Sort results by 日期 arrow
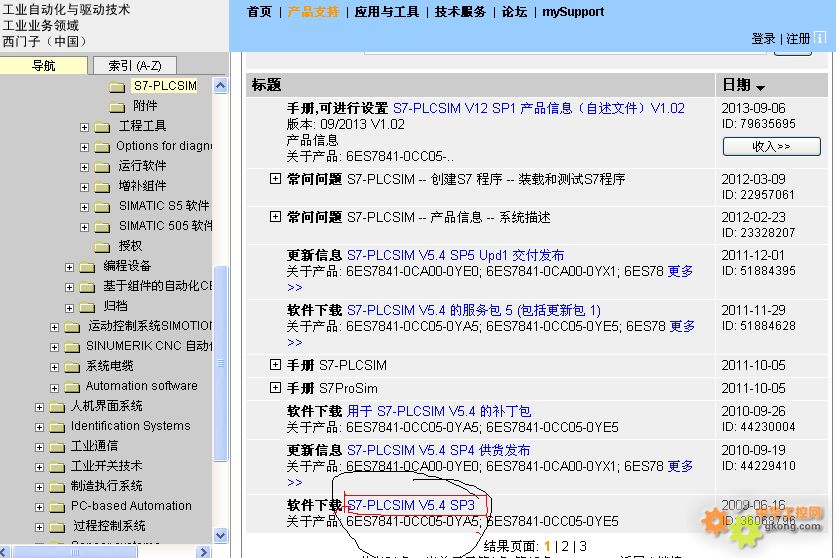836x558 pixels. pyautogui.click(x=761, y=87)
